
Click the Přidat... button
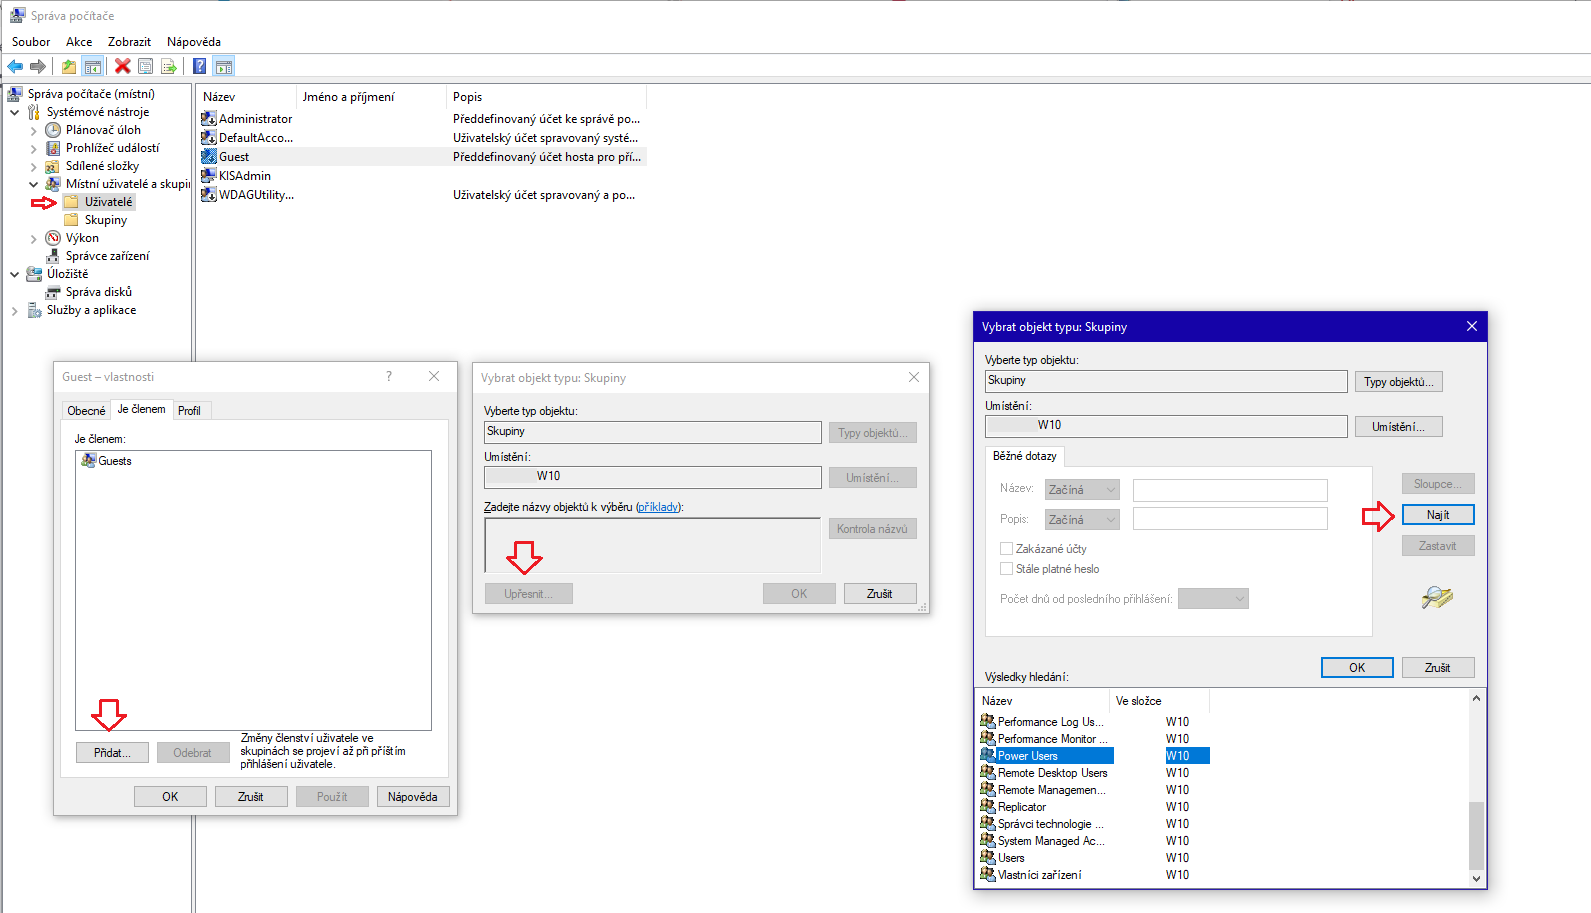(112, 753)
